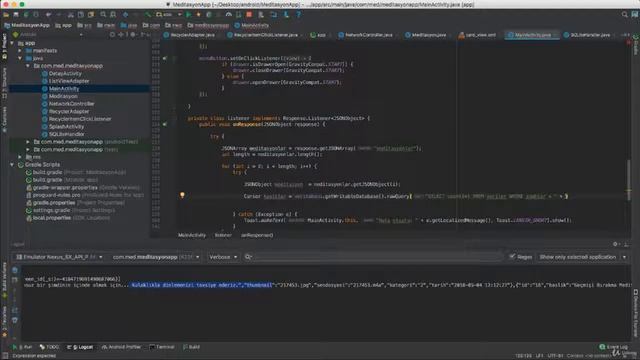This screenshot has width=640, height=360.
Task: Expand com.med.meditasyonapp (androidTest) package
Action: point(28,142)
